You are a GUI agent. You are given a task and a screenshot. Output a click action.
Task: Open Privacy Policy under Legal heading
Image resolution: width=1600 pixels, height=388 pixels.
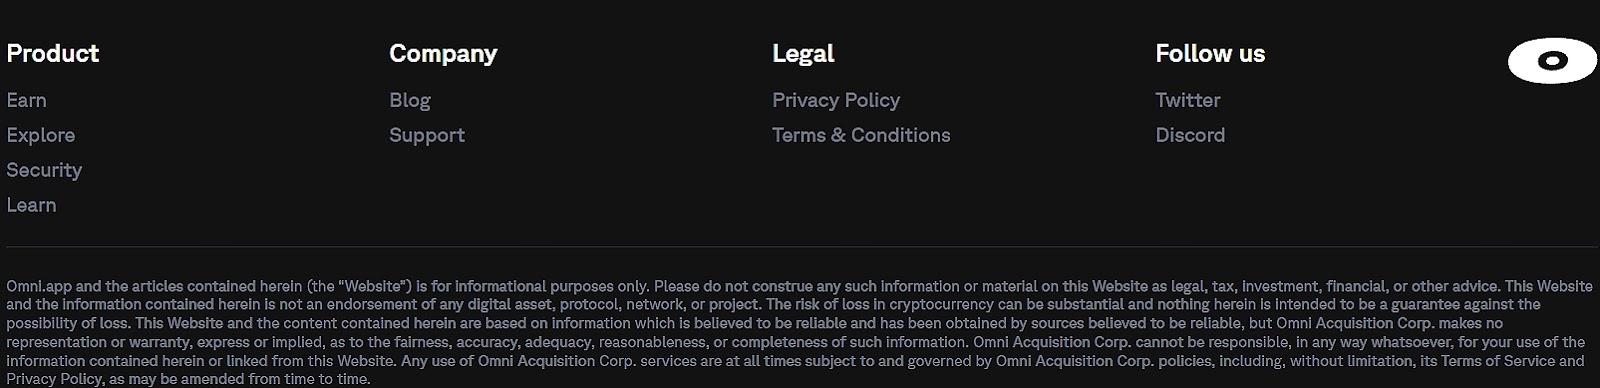[x=836, y=100]
